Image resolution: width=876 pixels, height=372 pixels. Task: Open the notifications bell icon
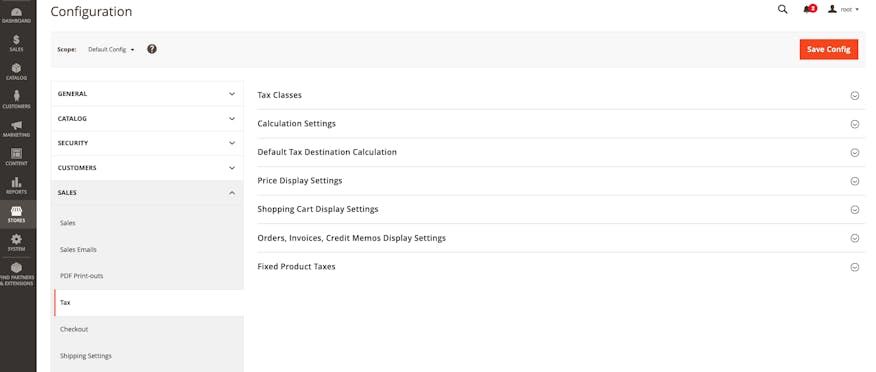point(810,9)
